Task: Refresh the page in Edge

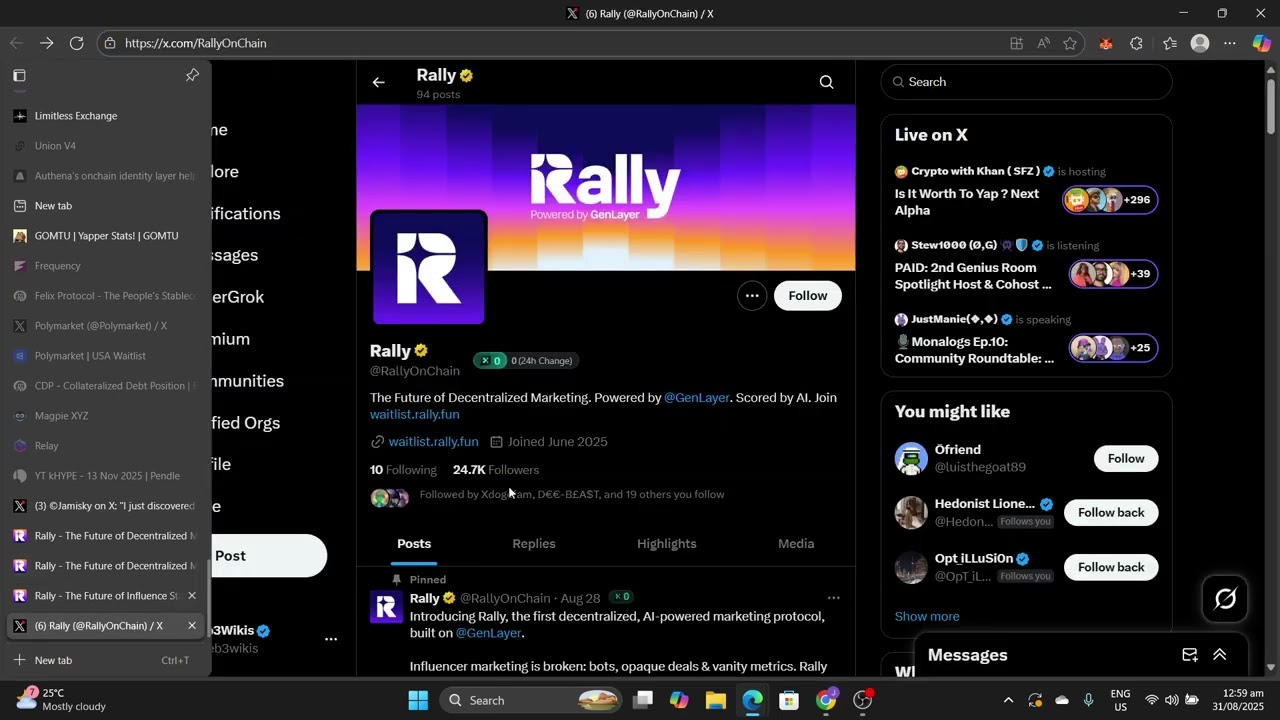Action: click(76, 43)
